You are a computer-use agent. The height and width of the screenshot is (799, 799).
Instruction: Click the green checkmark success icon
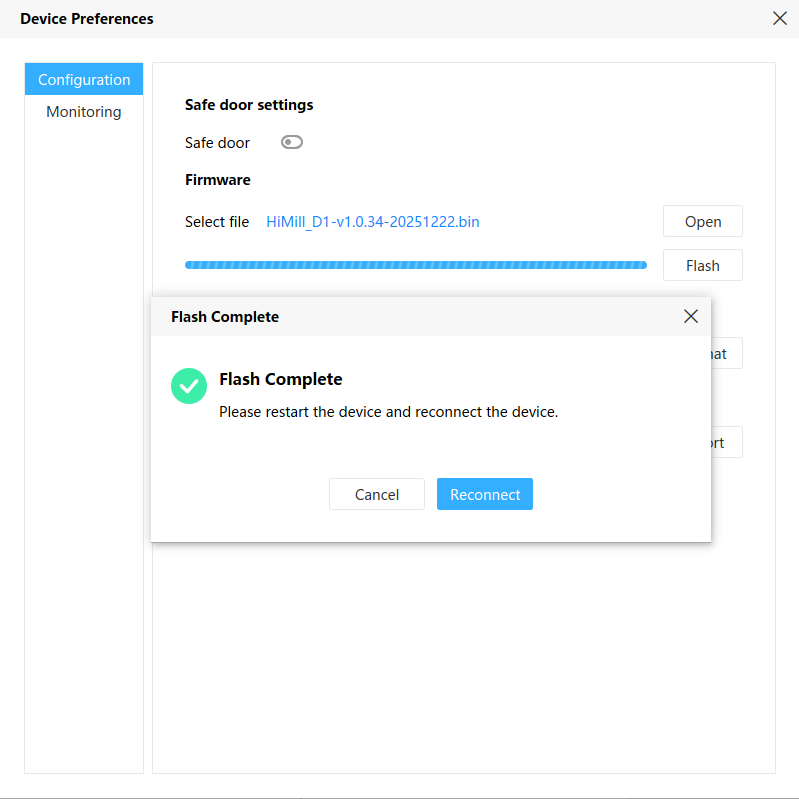[188, 386]
